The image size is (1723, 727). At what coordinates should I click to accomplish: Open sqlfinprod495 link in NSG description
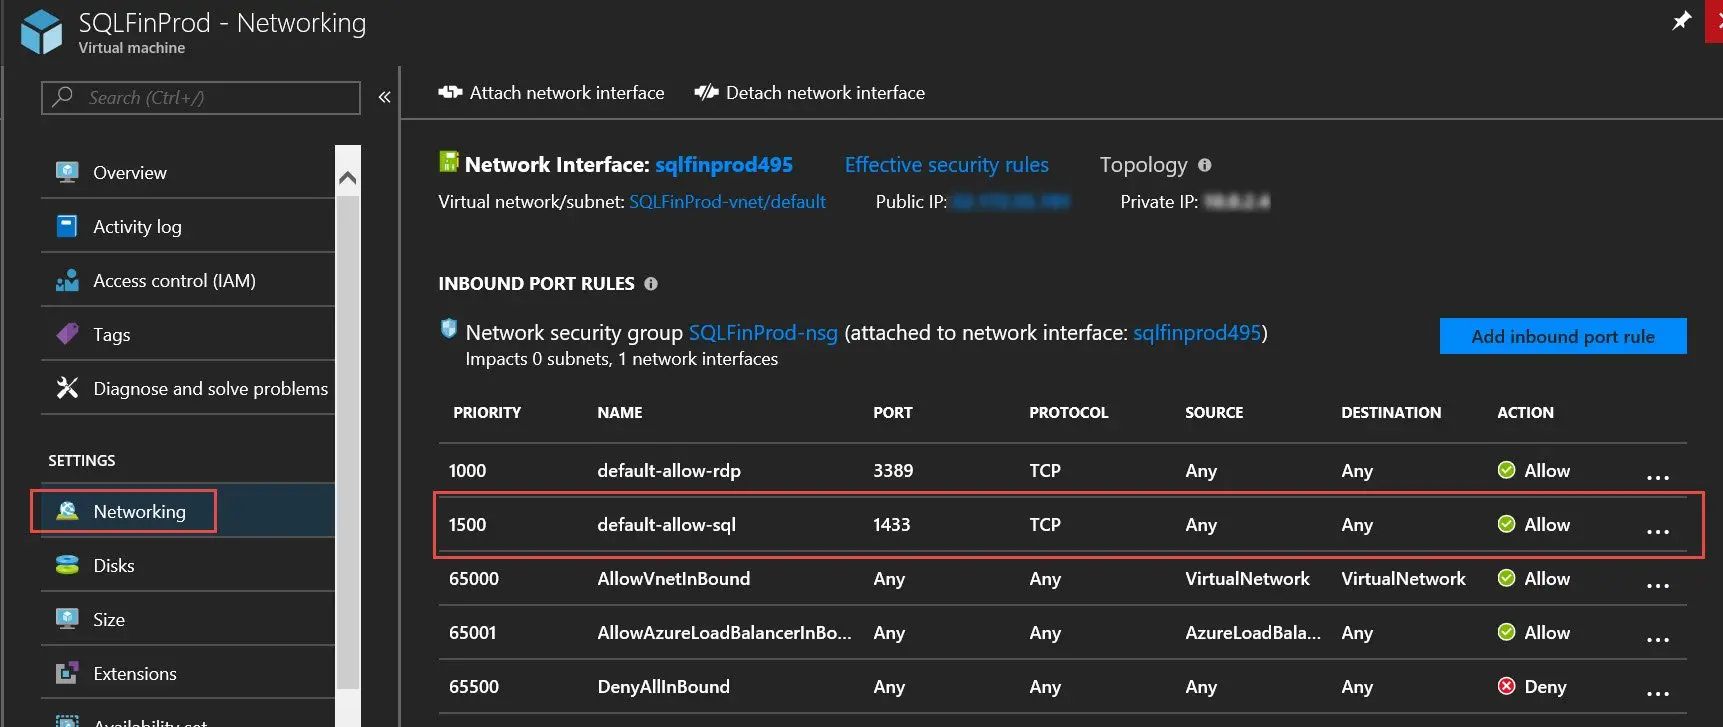[1197, 333]
